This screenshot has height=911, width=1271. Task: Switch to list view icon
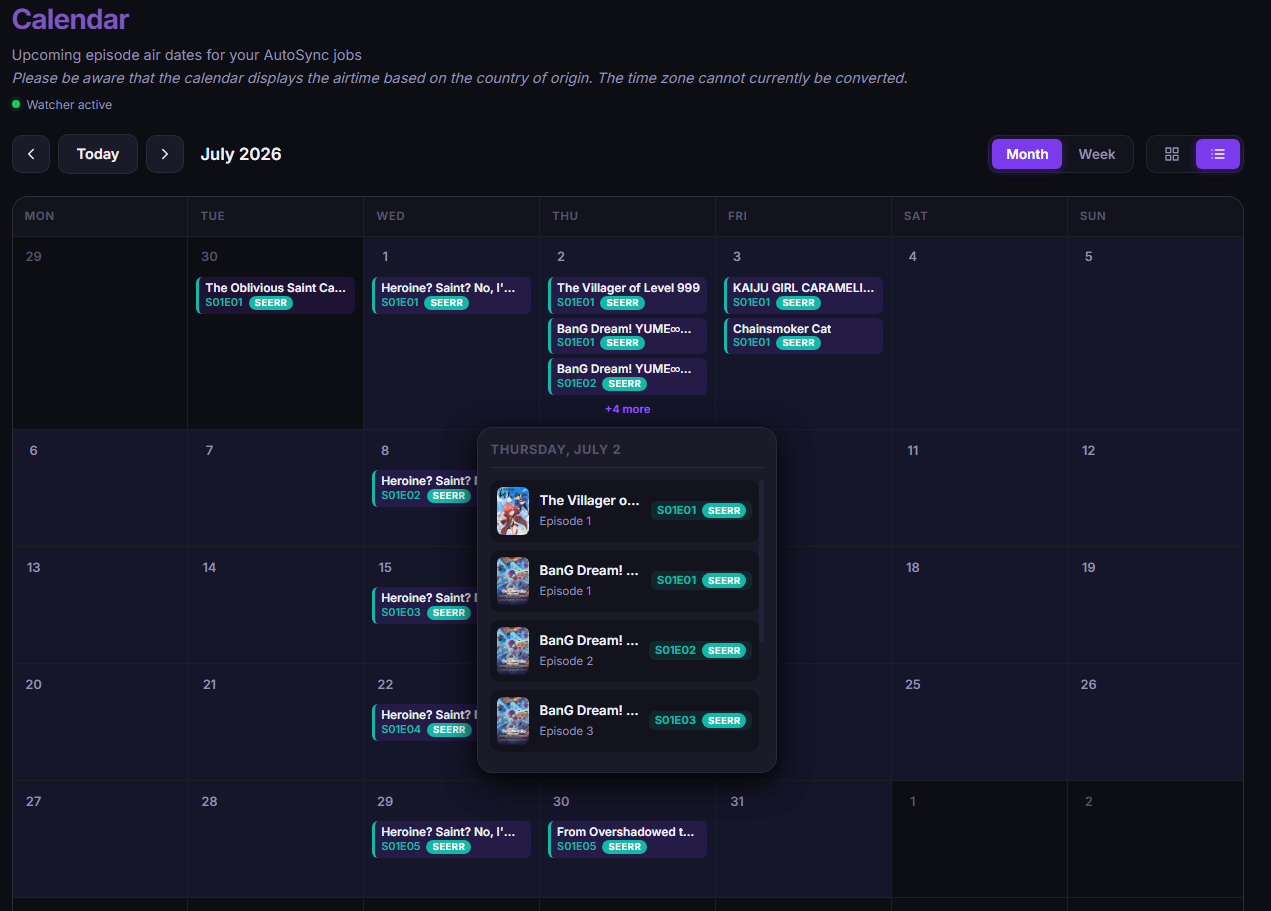[1218, 154]
